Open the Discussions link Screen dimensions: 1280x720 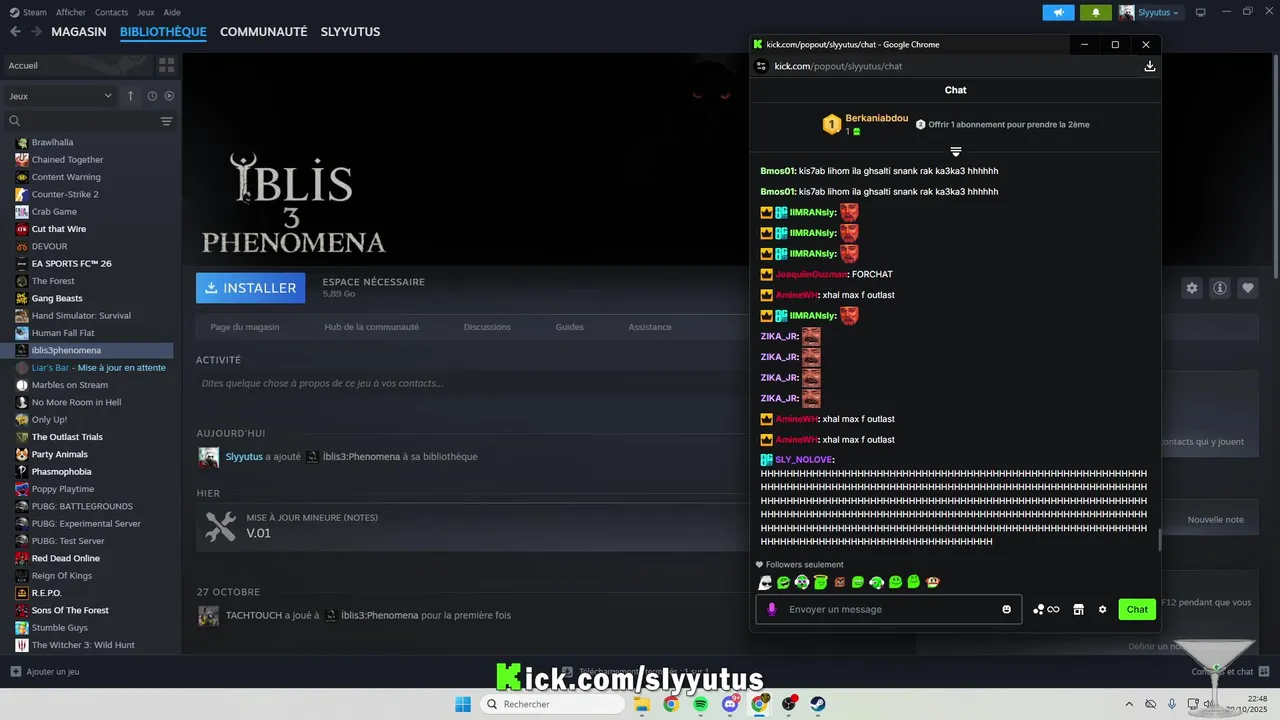pyautogui.click(x=487, y=327)
